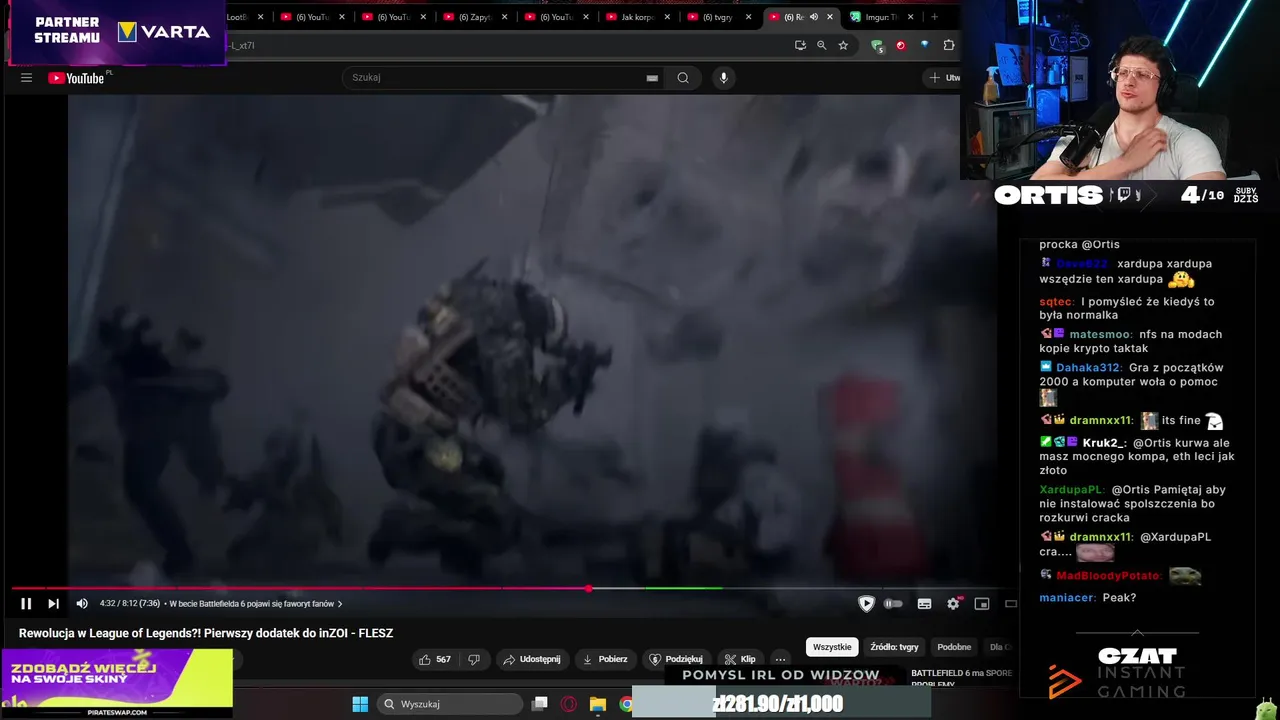
Task: Click the search magnifier button
Action: [x=683, y=77]
